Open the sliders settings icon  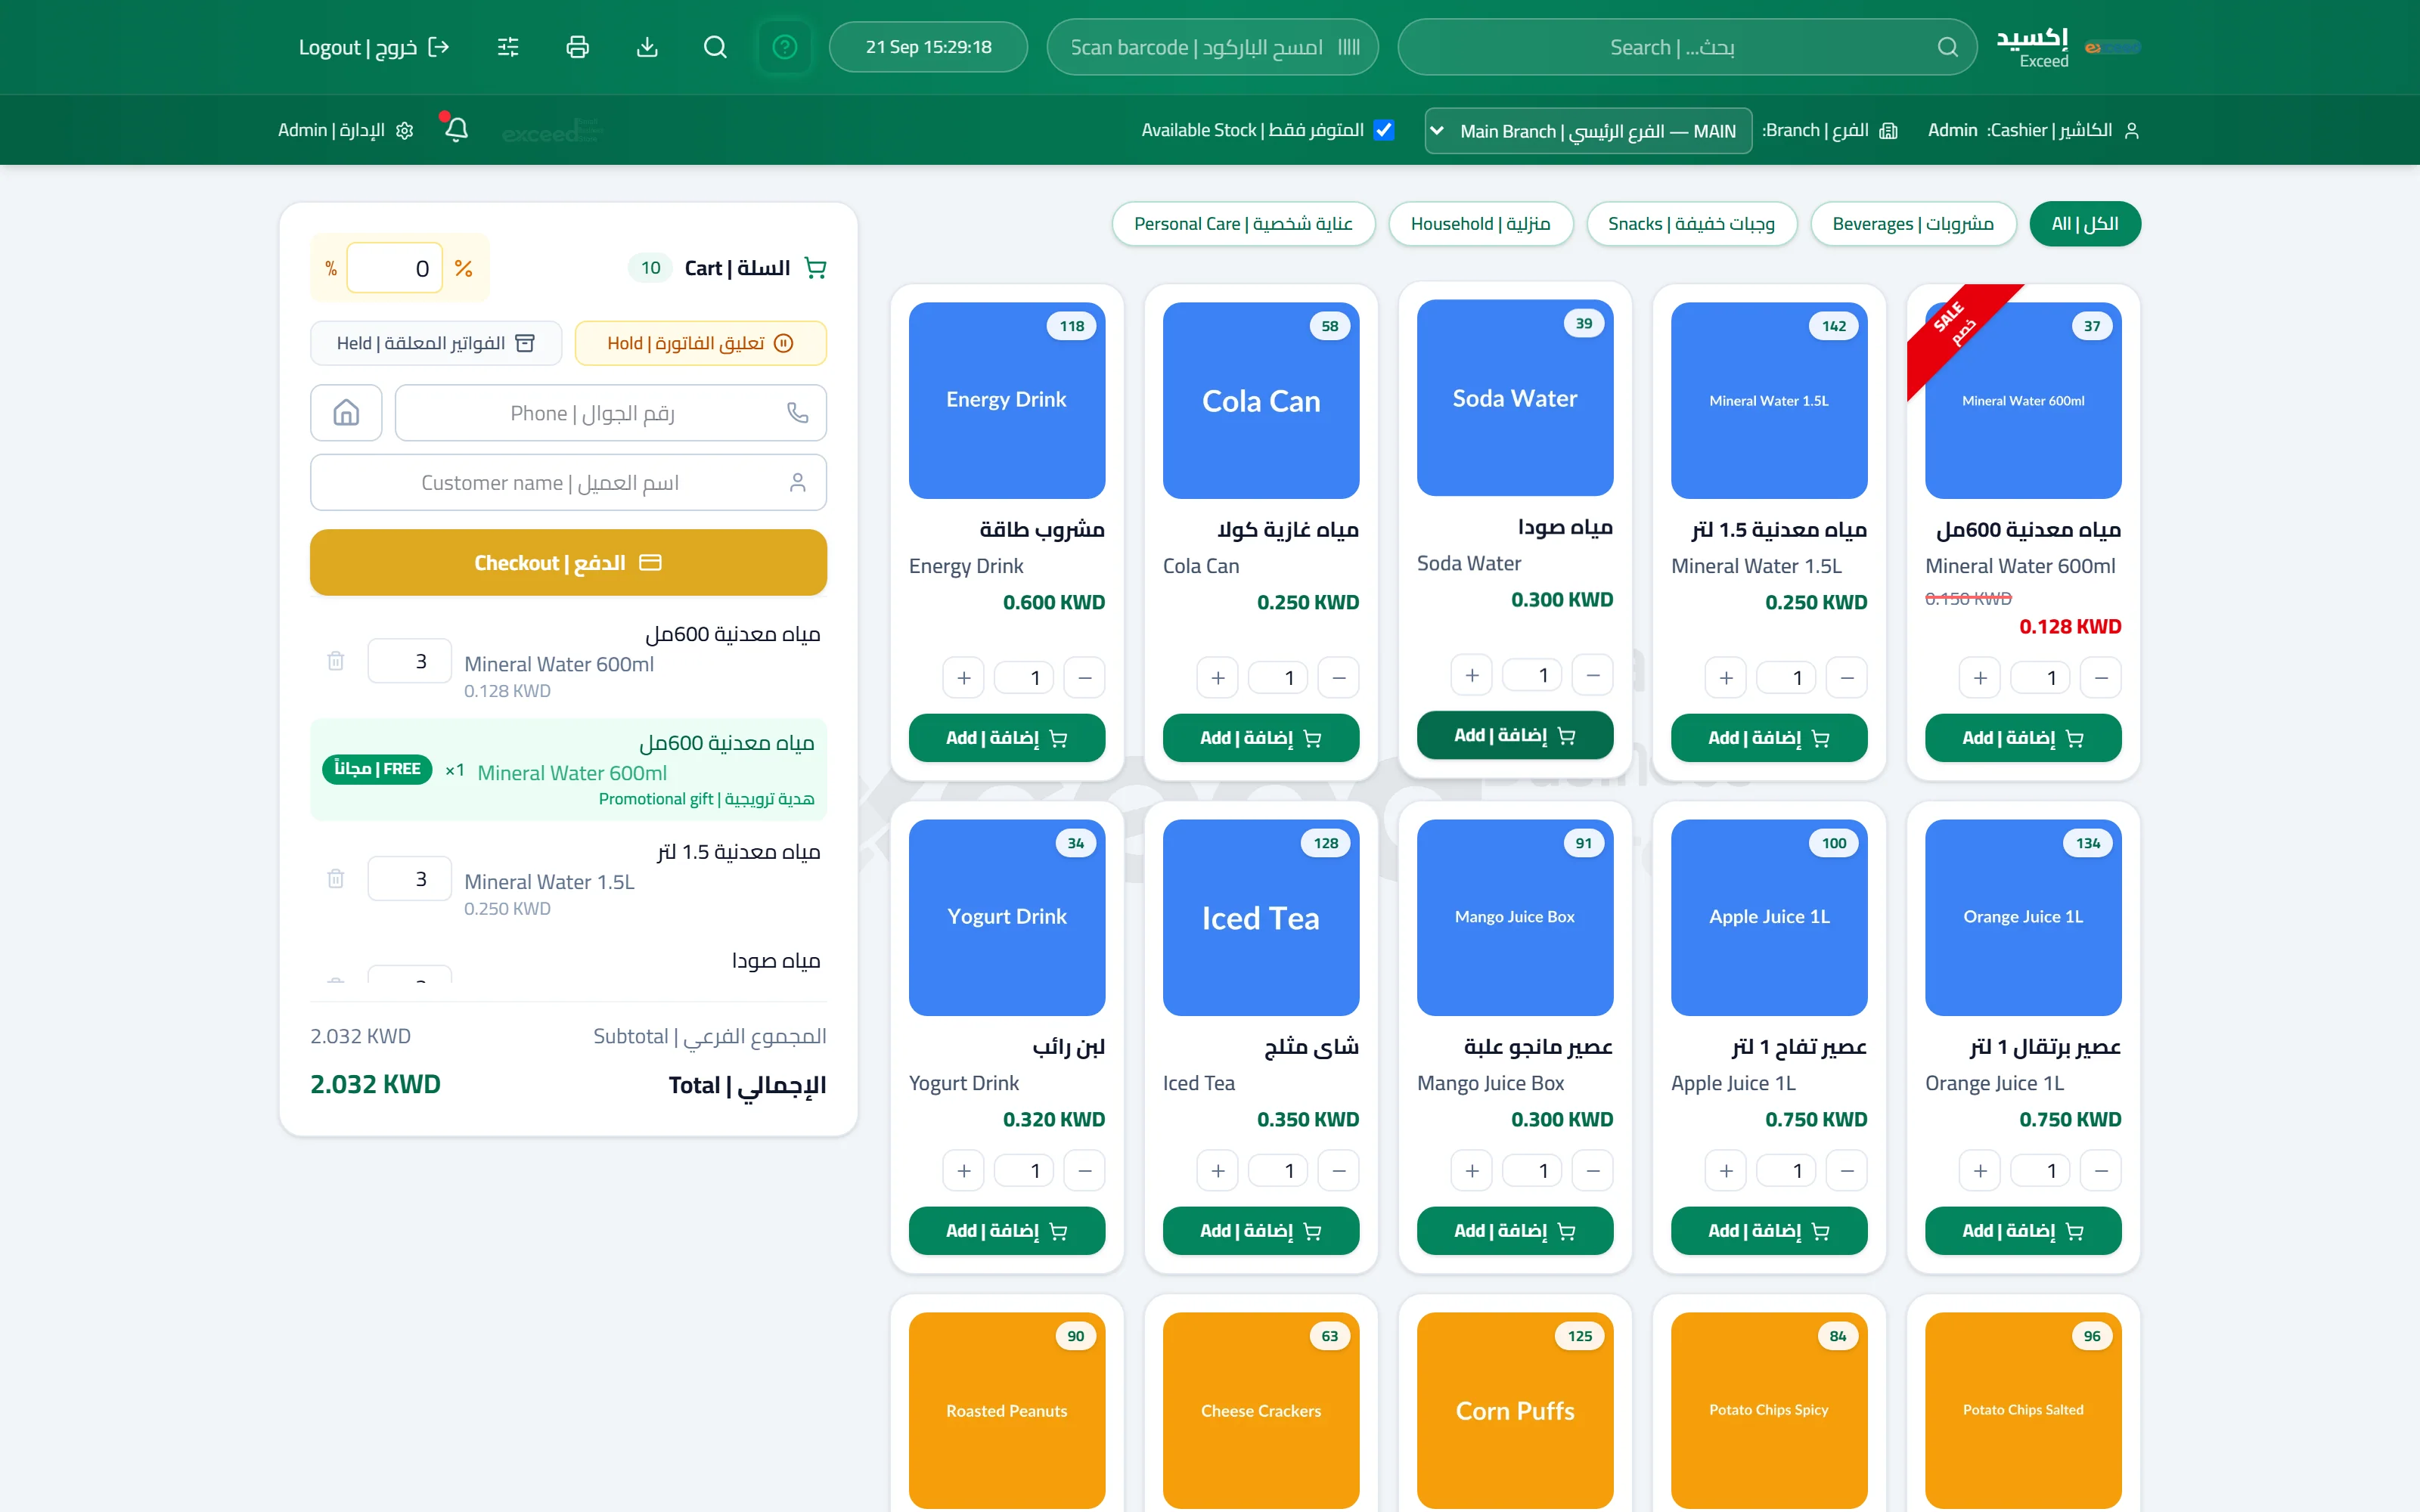pos(508,47)
